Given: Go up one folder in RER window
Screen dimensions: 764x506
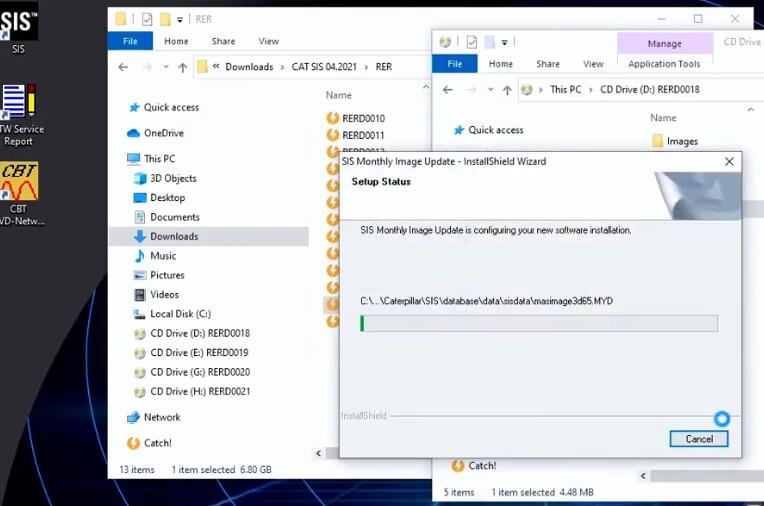Looking at the screenshot, I should pos(183,67).
